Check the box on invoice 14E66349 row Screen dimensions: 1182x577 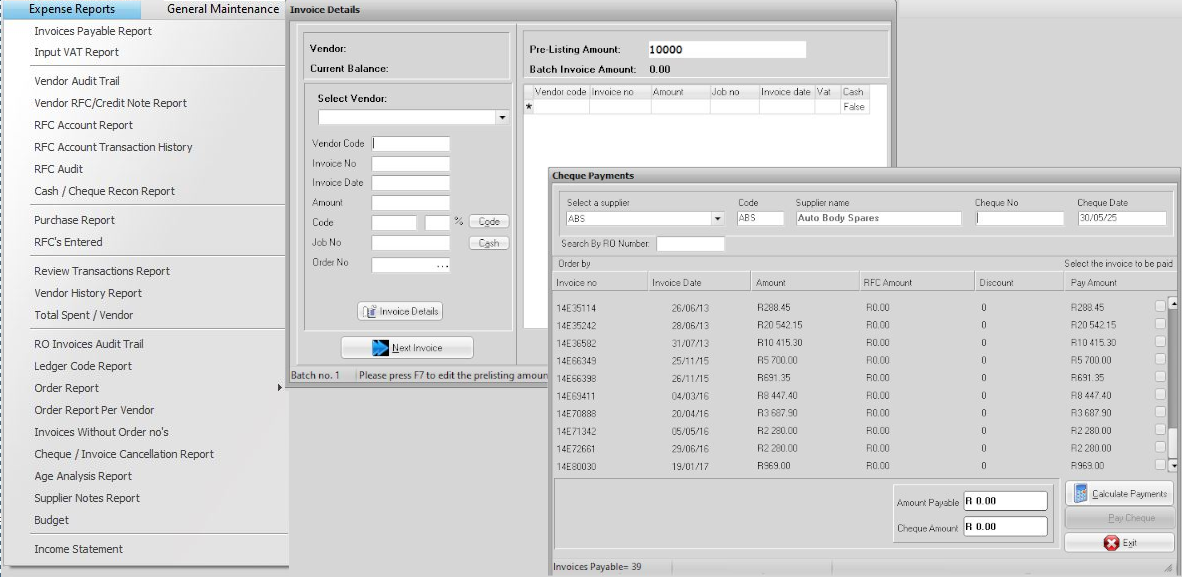pos(1160,359)
